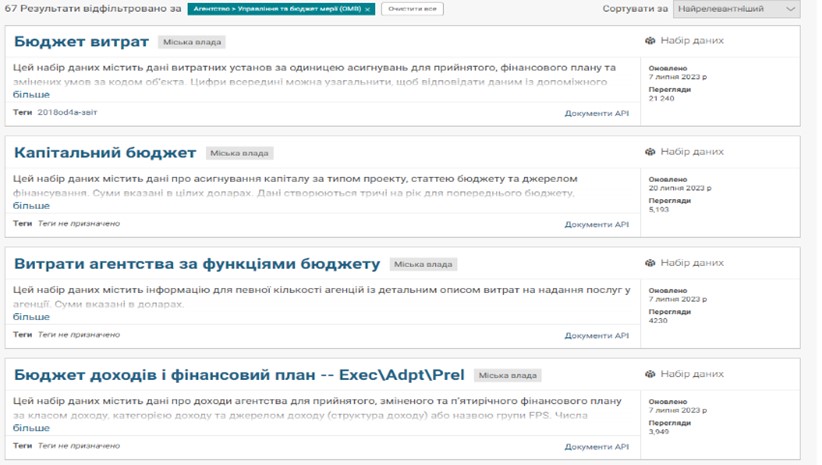Click dataset icon in Бюджет витрат card
This screenshot has width=822, height=465.
coord(650,40)
